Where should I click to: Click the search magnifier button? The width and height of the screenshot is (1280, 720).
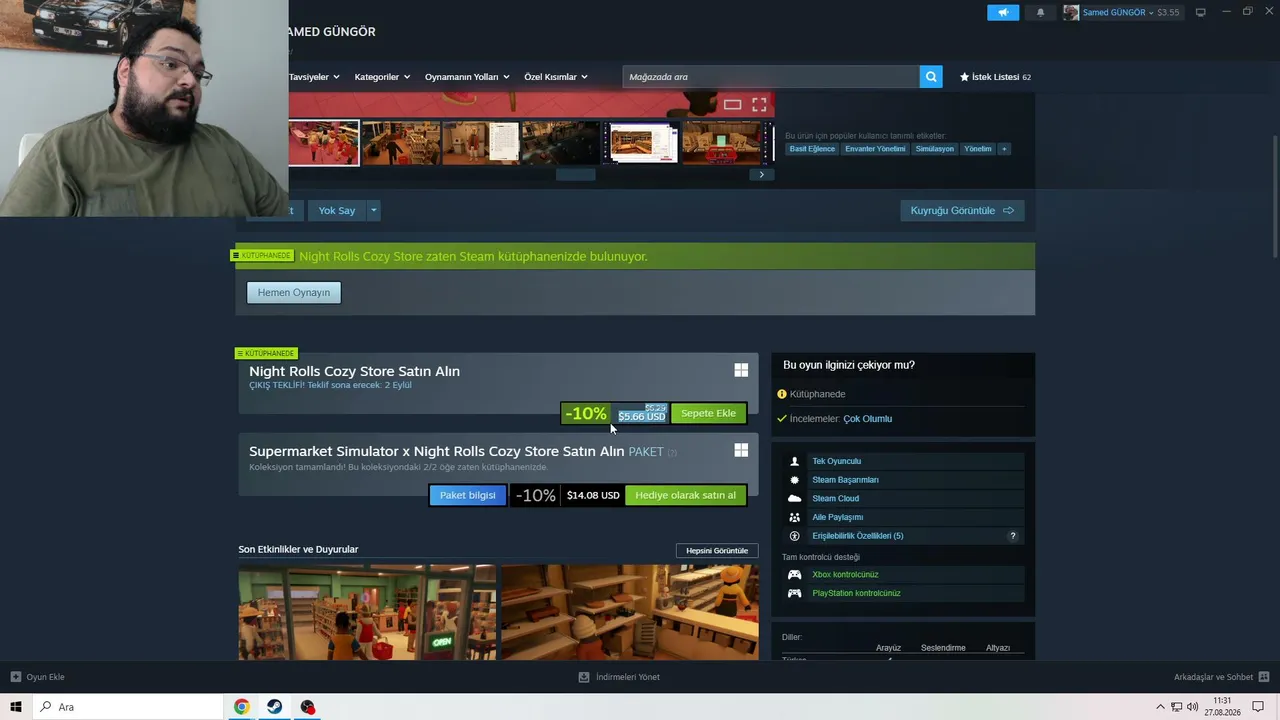tap(931, 76)
